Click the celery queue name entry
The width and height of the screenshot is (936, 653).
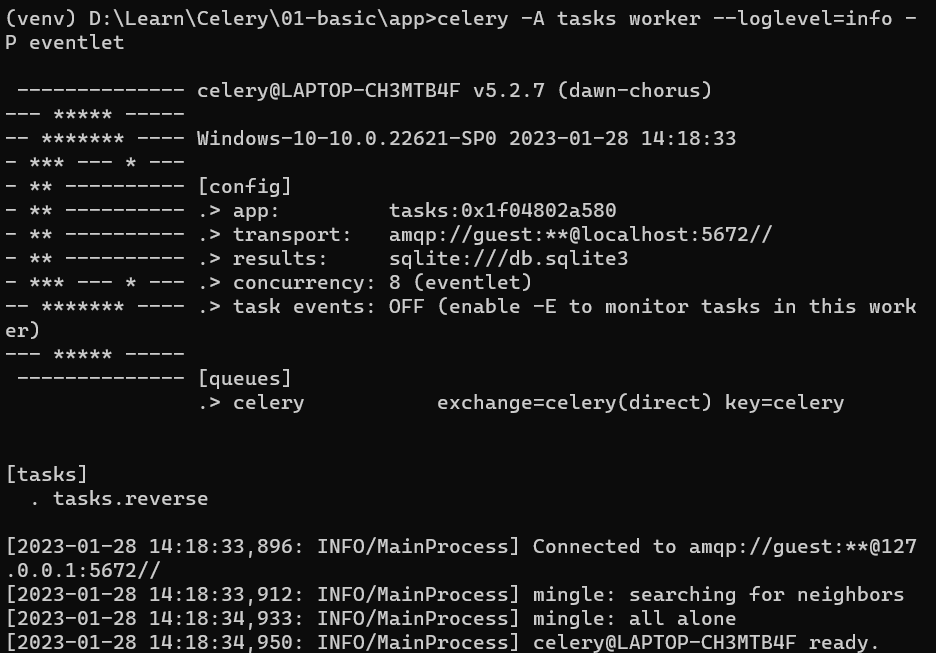point(269,403)
